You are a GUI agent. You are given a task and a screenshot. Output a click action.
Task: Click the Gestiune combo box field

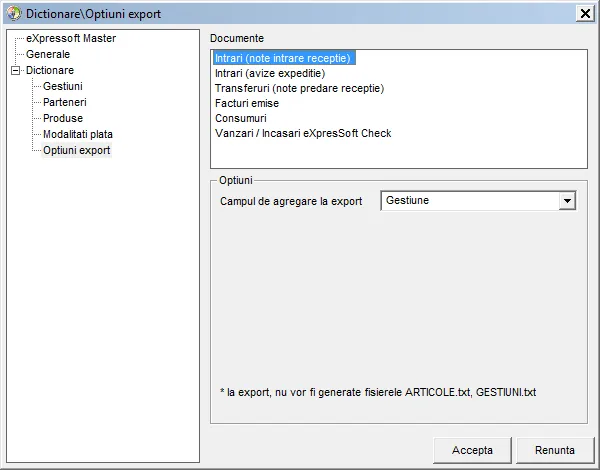[x=478, y=201]
